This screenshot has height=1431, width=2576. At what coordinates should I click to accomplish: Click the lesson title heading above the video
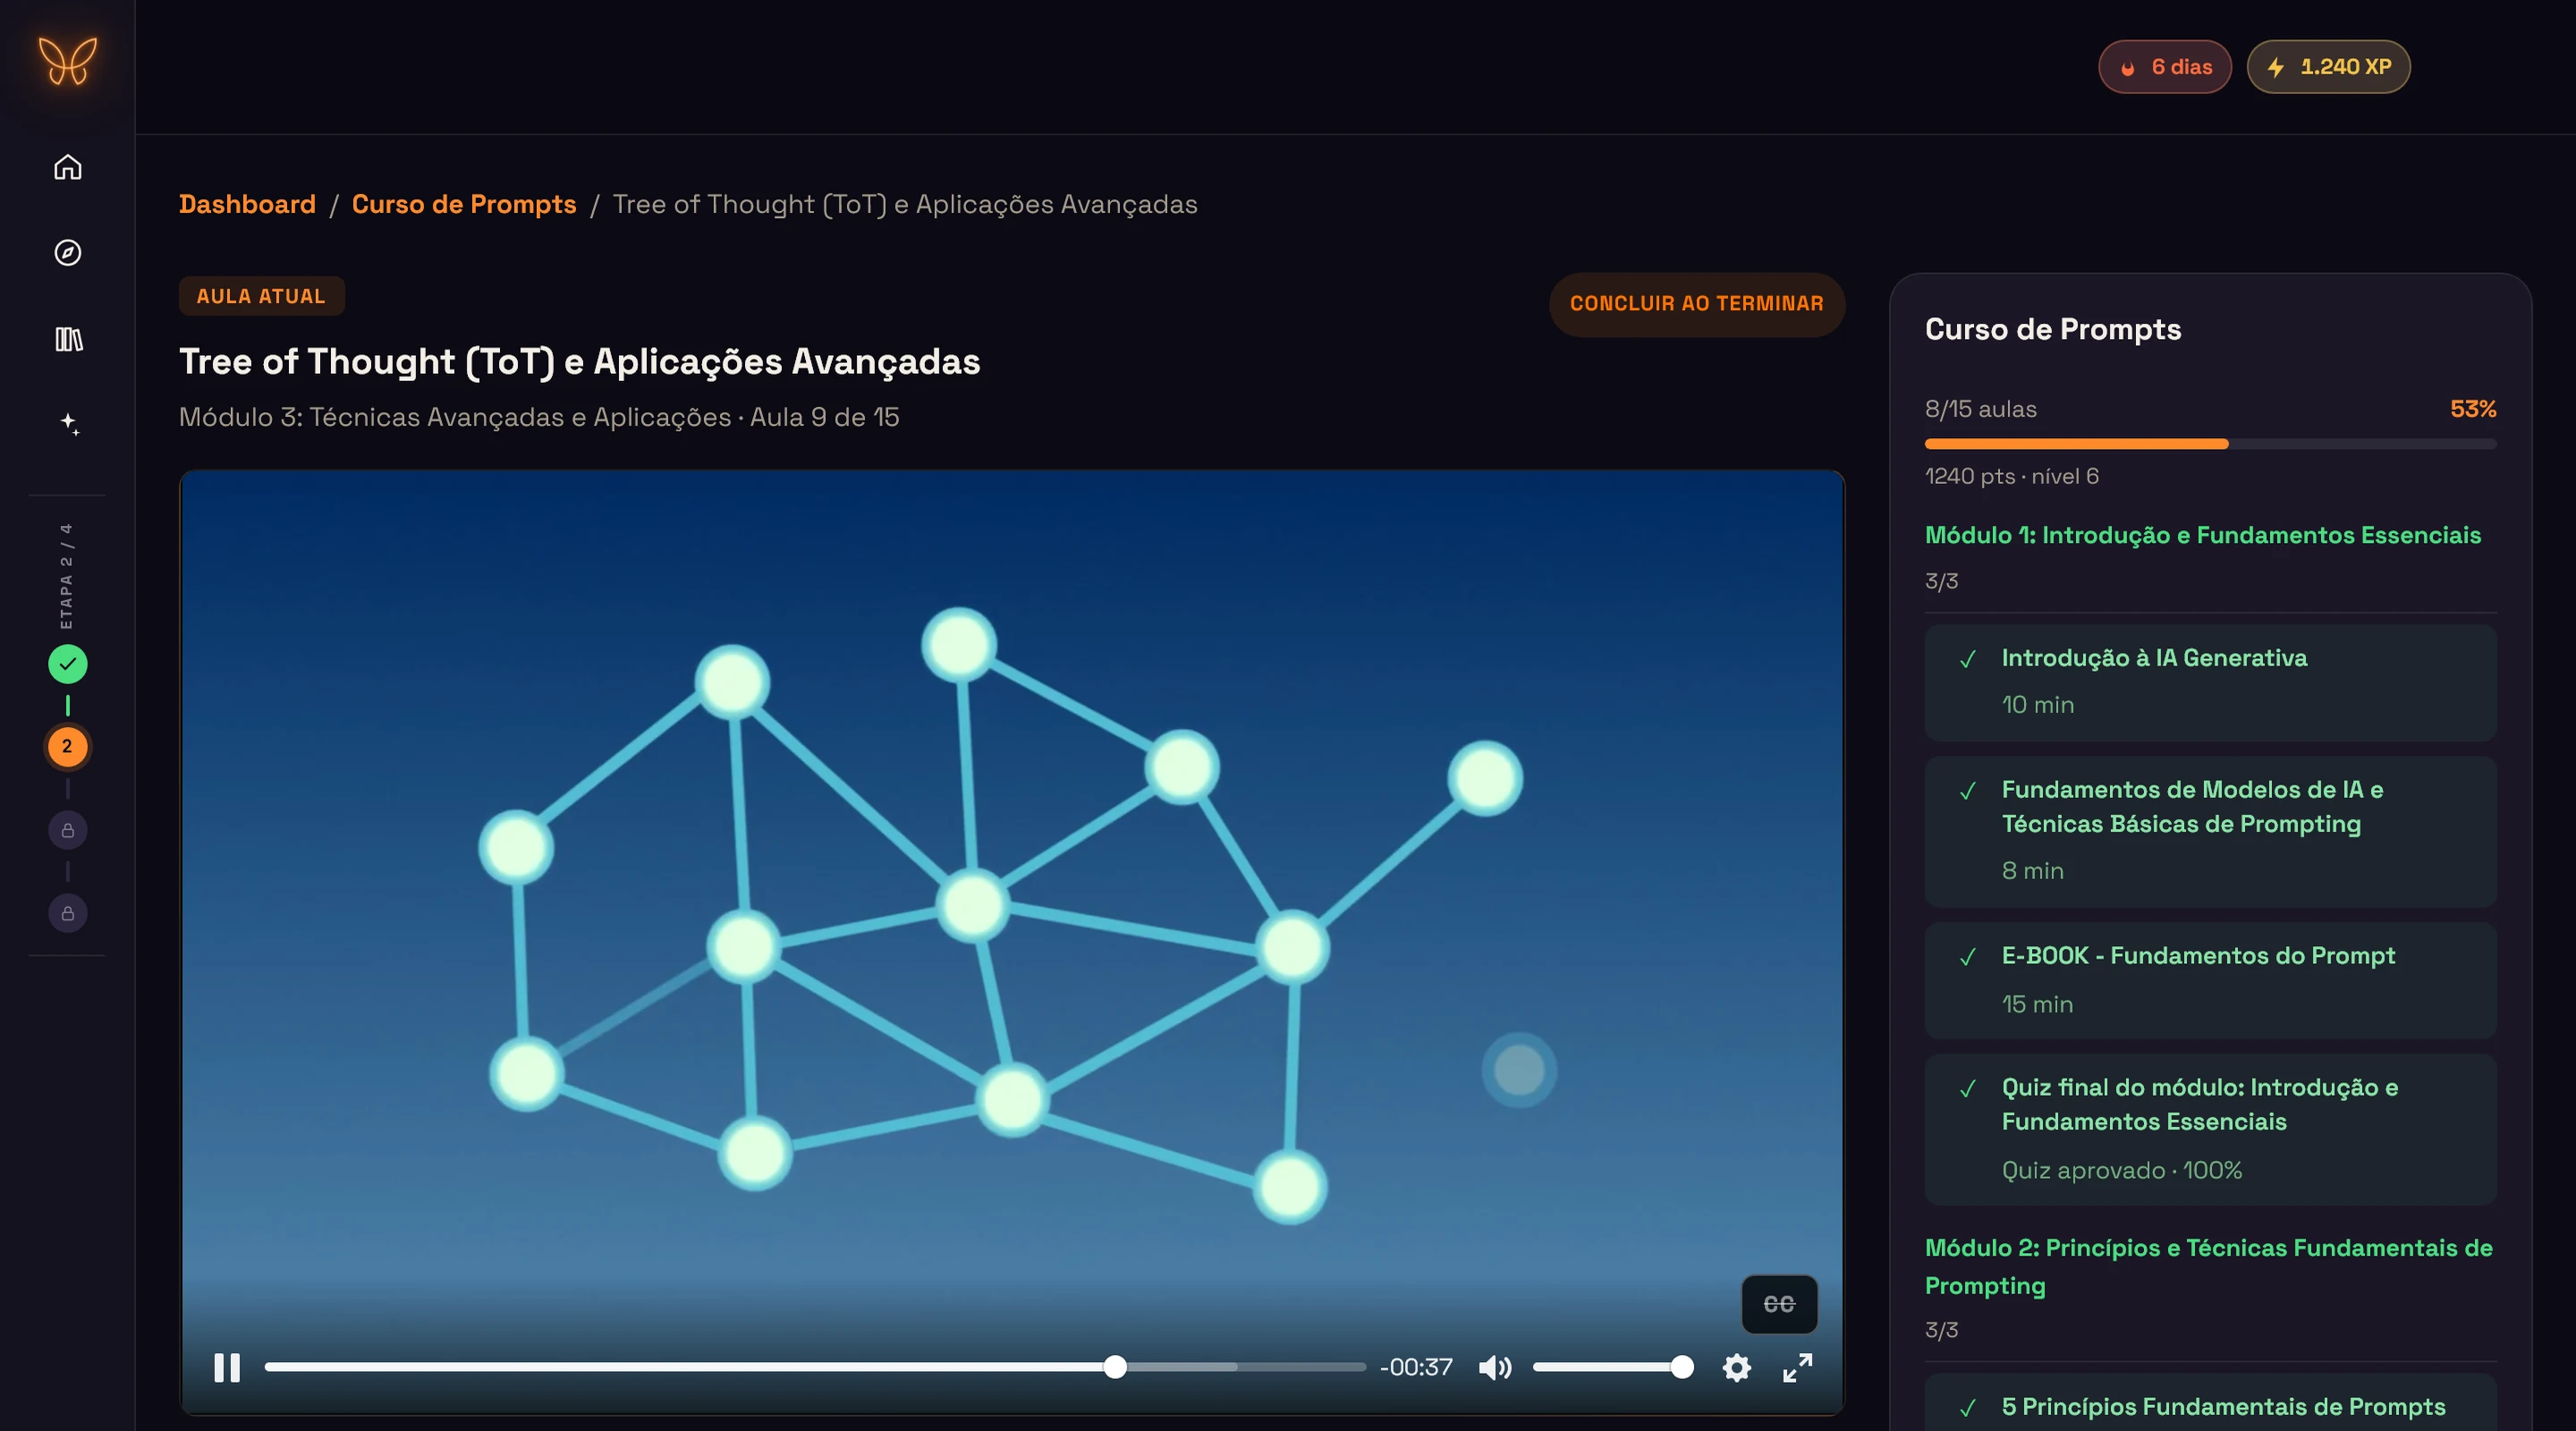click(579, 361)
